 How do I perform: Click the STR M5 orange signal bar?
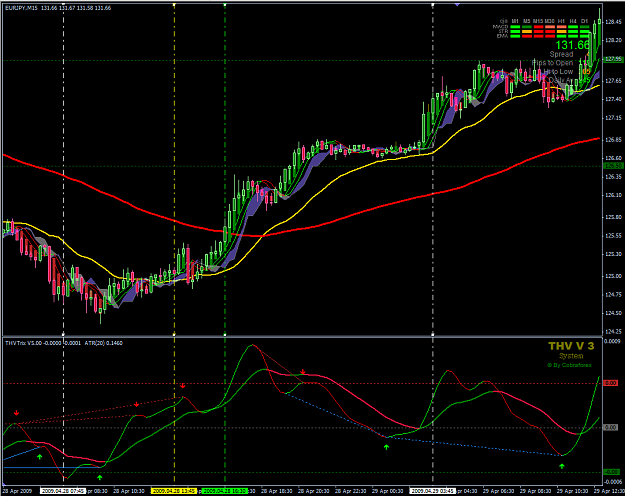[x=527, y=31]
